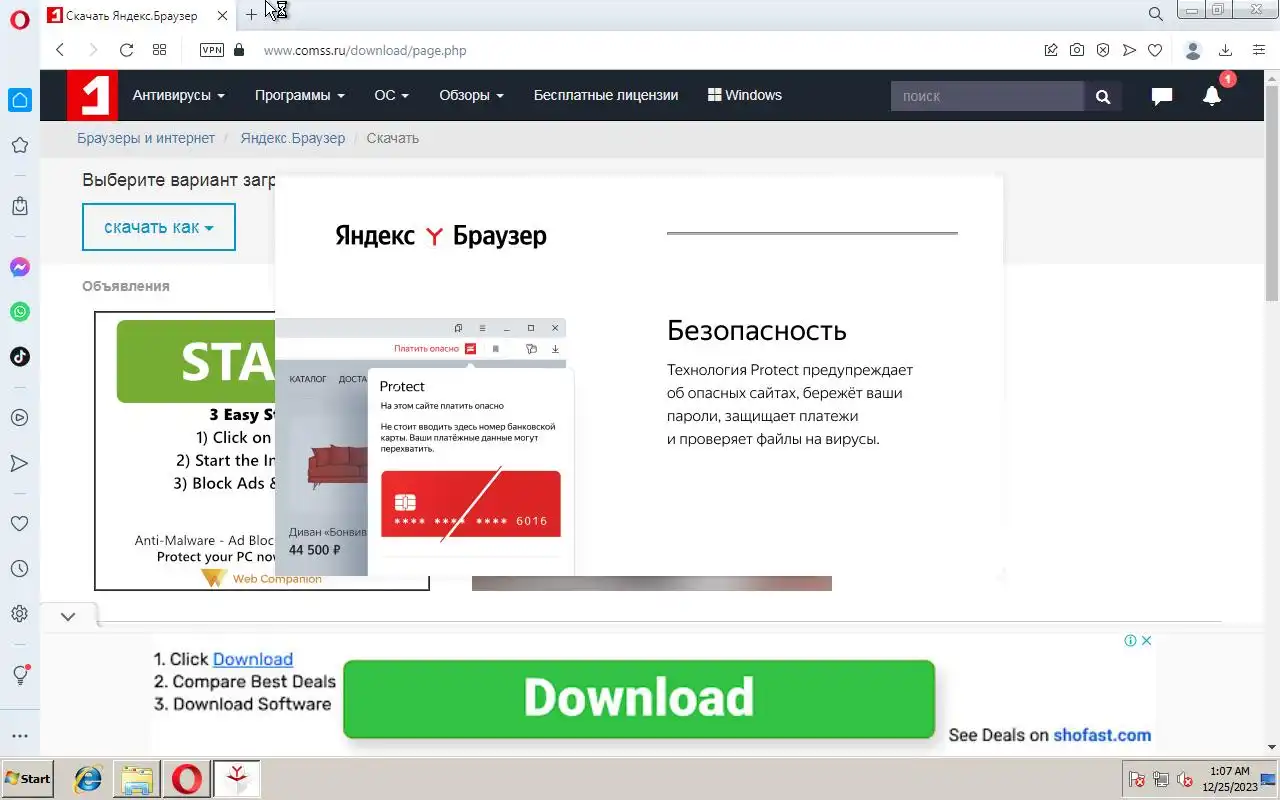Click the green Download ad button
This screenshot has height=800, width=1280.
(639, 699)
